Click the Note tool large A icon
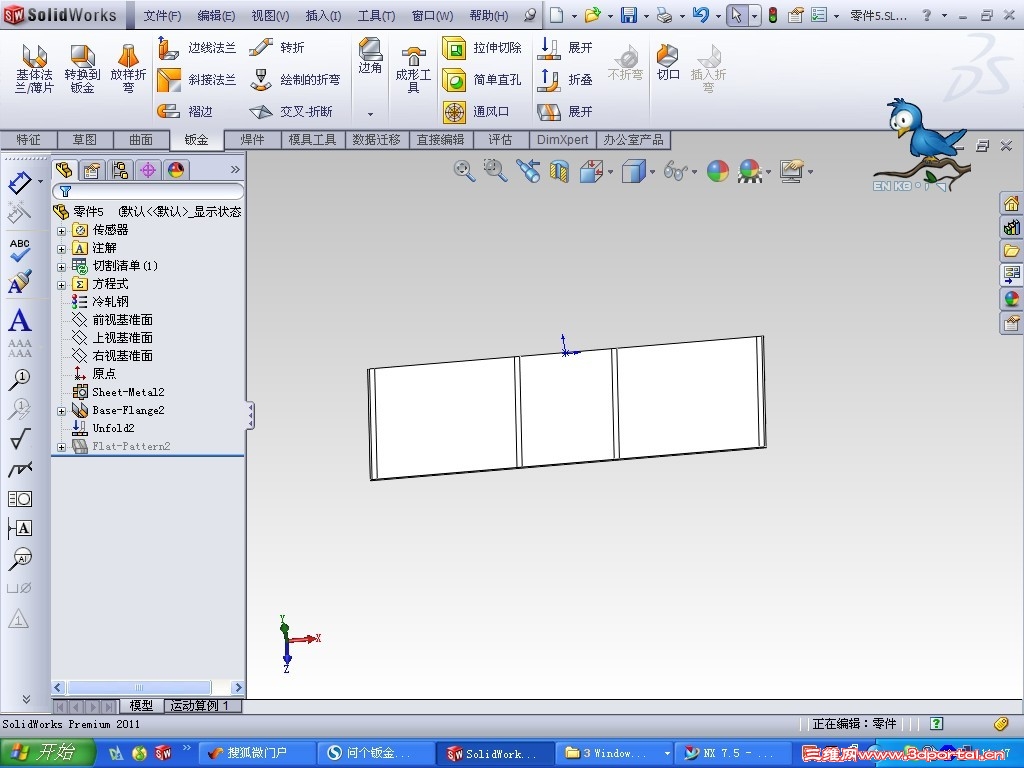 pyautogui.click(x=20, y=321)
